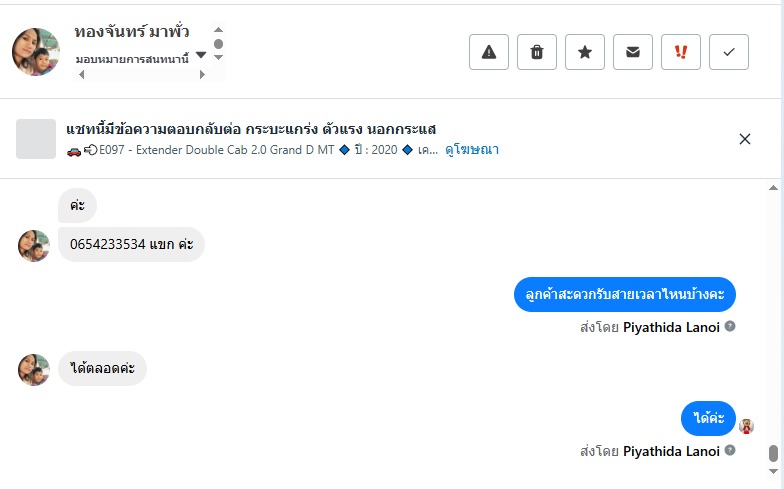784x489 pixels.
Task: Close the ad reply banner
Action: point(745,139)
